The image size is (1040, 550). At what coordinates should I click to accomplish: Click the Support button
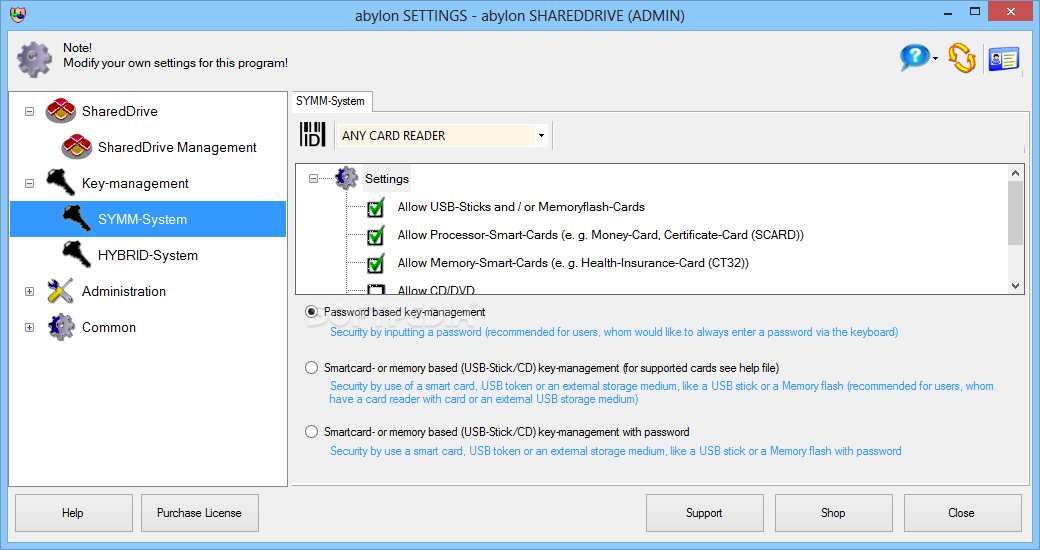click(704, 513)
